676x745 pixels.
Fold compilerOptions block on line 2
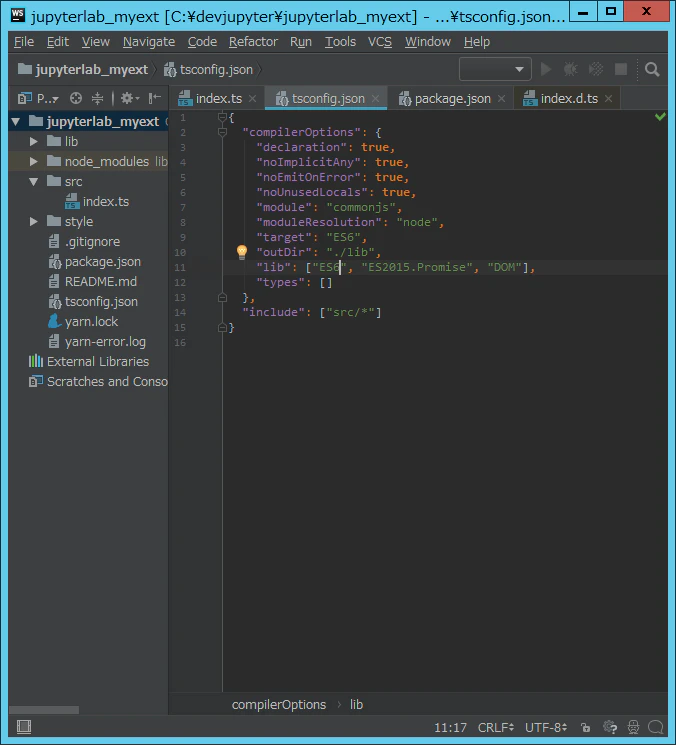(x=222, y=132)
